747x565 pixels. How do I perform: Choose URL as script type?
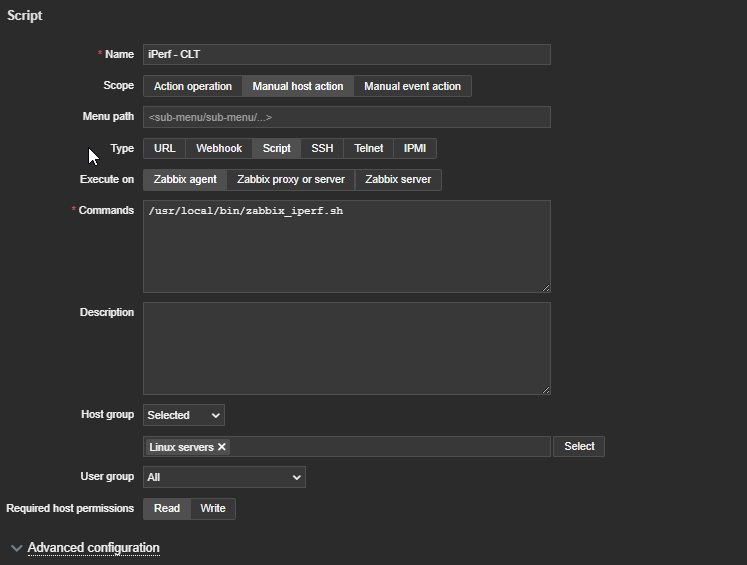(164, 148)
